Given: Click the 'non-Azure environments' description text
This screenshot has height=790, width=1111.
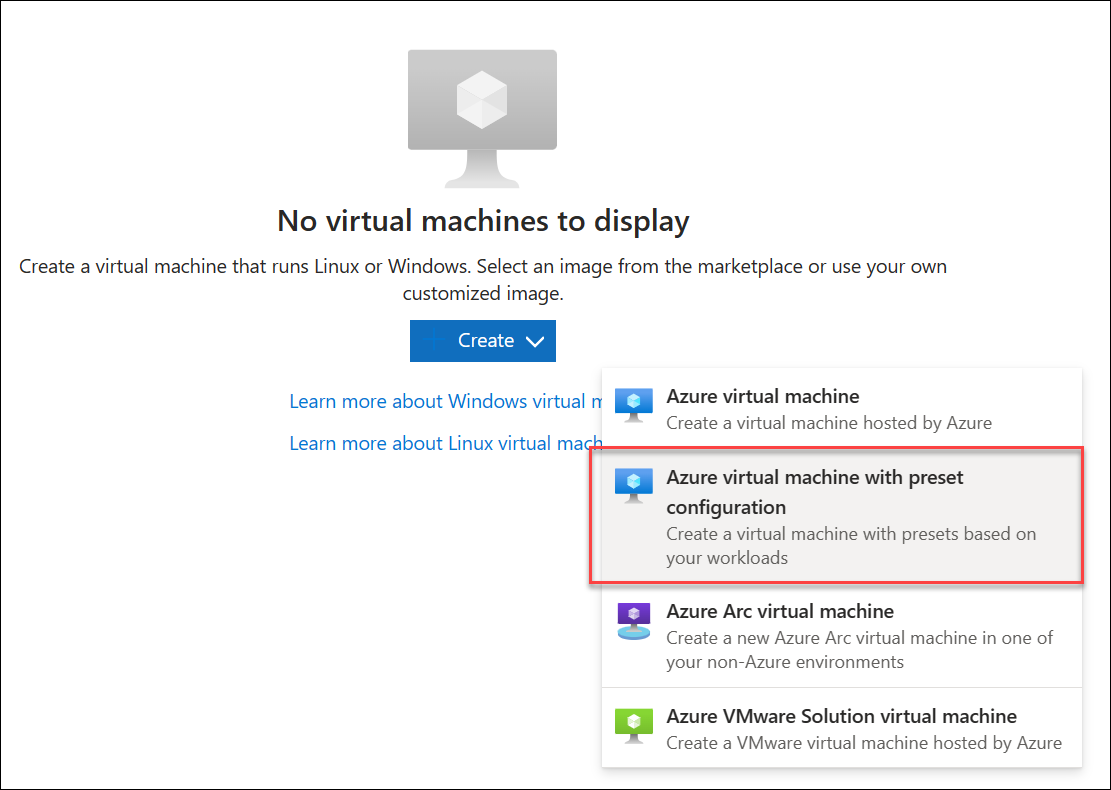Looking at the screenshot, I should [x=859, y=650].
